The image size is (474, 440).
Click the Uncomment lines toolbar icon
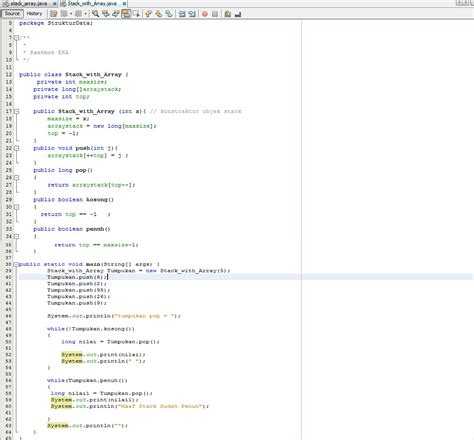(238, 14)
